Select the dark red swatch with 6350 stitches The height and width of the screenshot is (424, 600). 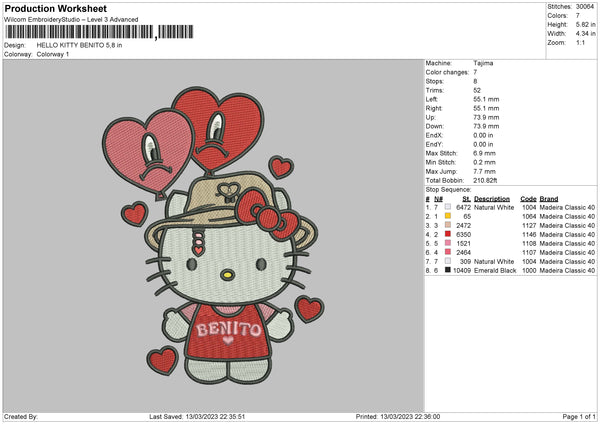[446, 234]
